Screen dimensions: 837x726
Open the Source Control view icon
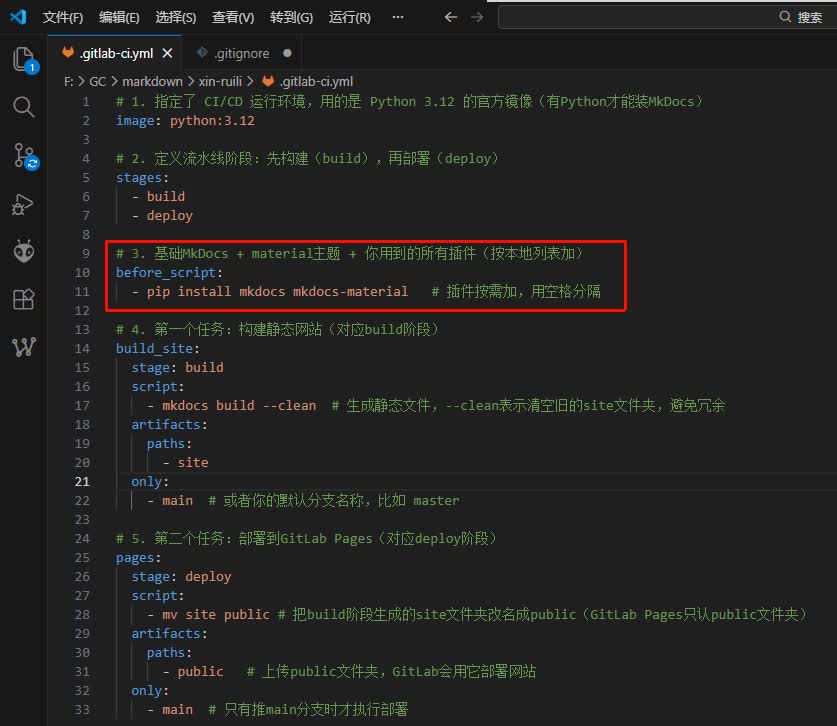(x=24, y=155)
